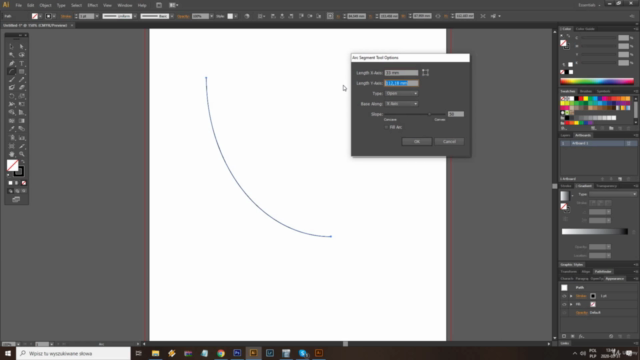This screenshot has width=640, height=360.
Task: Click the Slope slider in arc dialog
Action: click(415, 114)
